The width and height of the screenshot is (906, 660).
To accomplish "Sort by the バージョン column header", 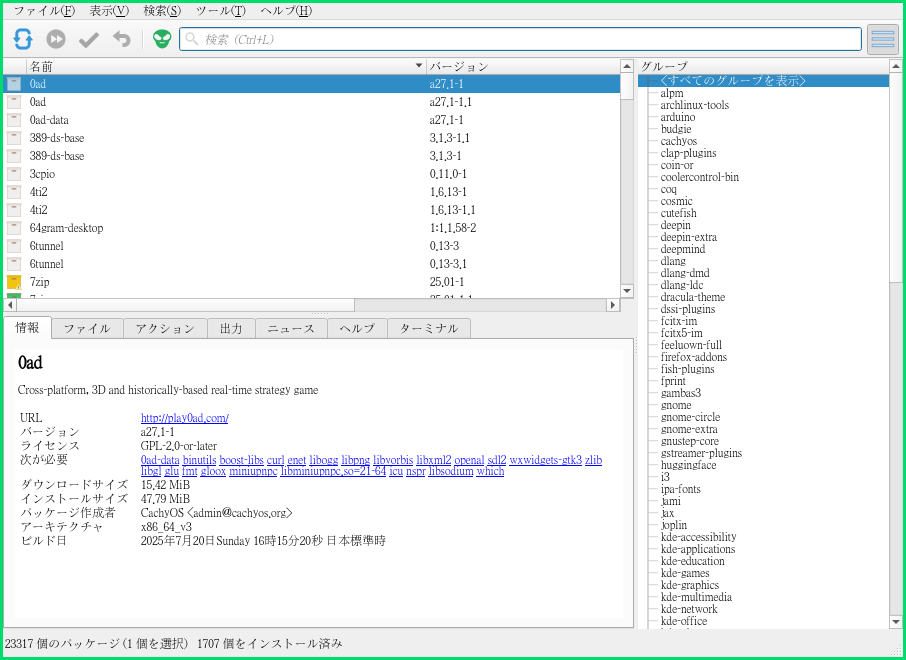I will click(x=523, y=66).
